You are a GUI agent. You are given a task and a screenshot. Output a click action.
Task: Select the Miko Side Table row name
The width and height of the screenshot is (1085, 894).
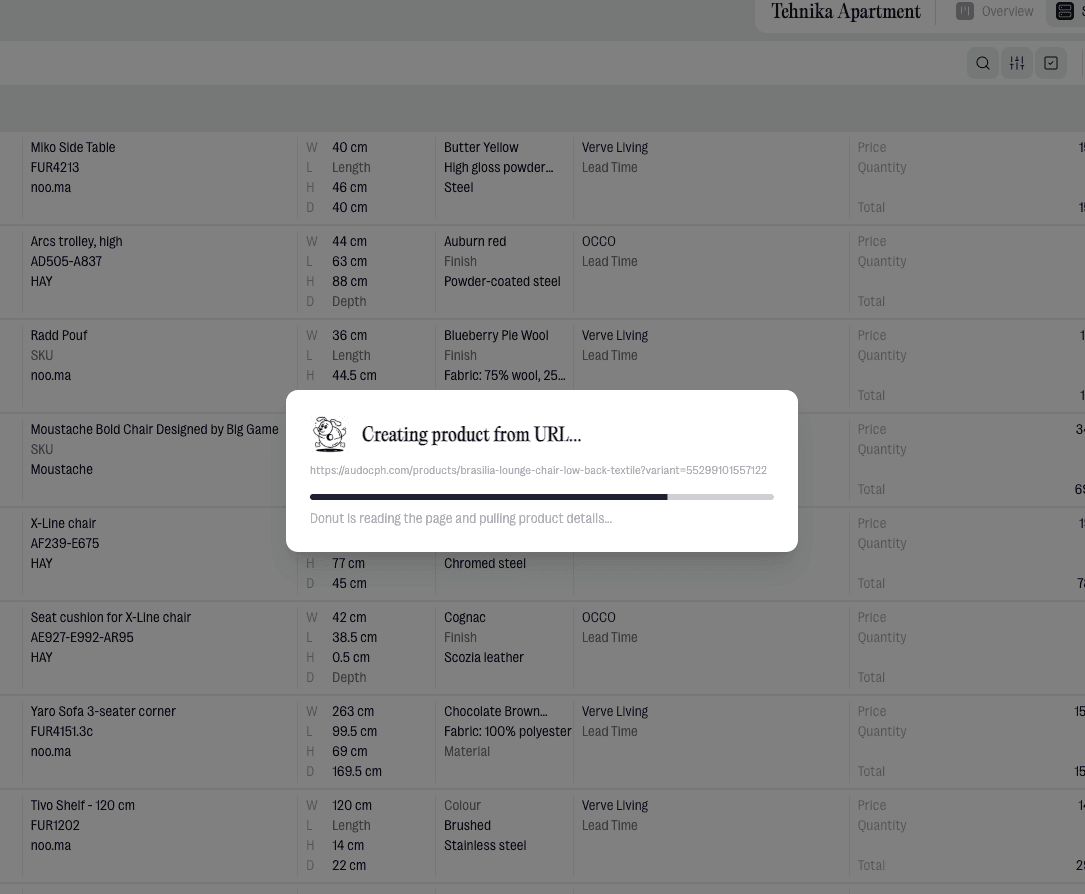tap(73, 147)
